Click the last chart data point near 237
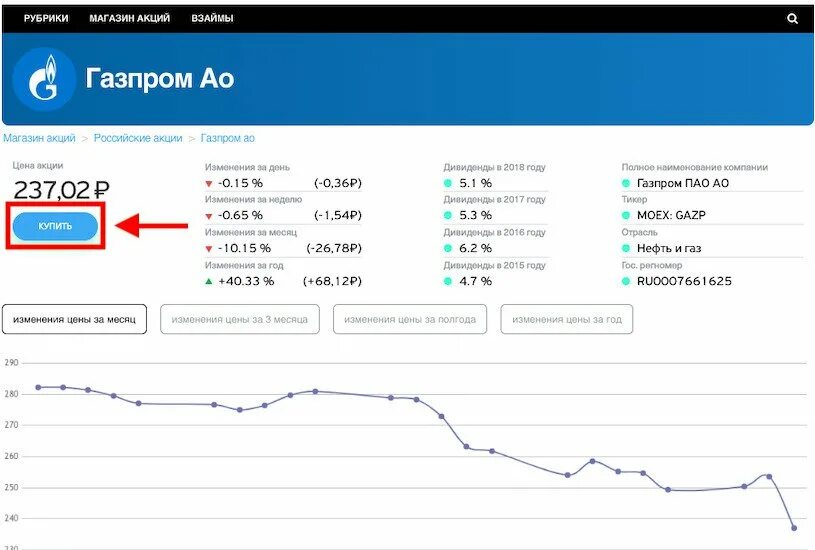815x550 pixels. [x=794, y=528]
